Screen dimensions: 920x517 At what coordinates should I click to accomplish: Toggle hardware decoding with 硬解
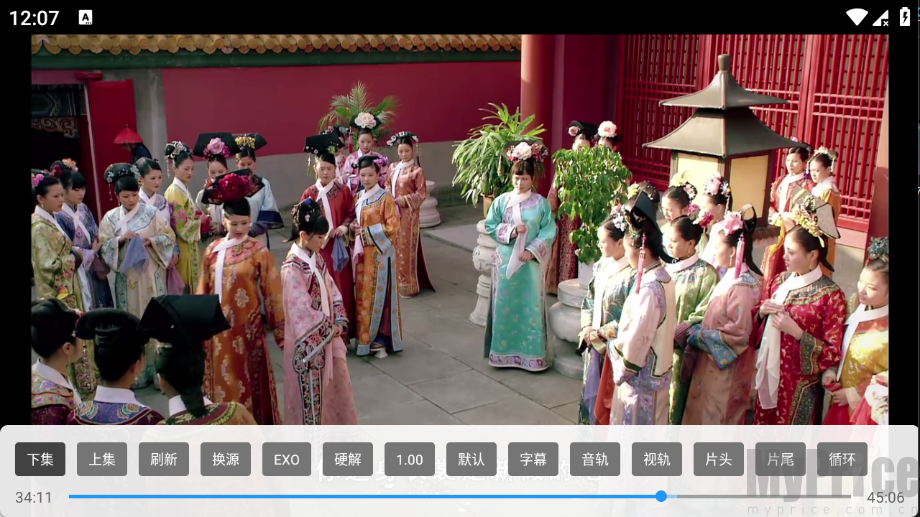pos(348,459)
